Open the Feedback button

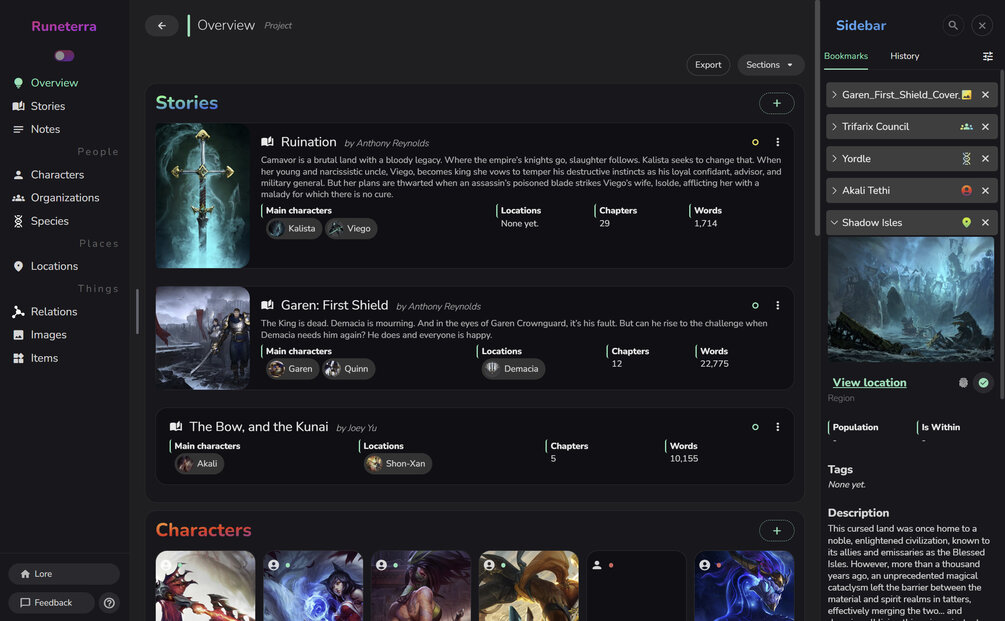click(x=51, y=602)
